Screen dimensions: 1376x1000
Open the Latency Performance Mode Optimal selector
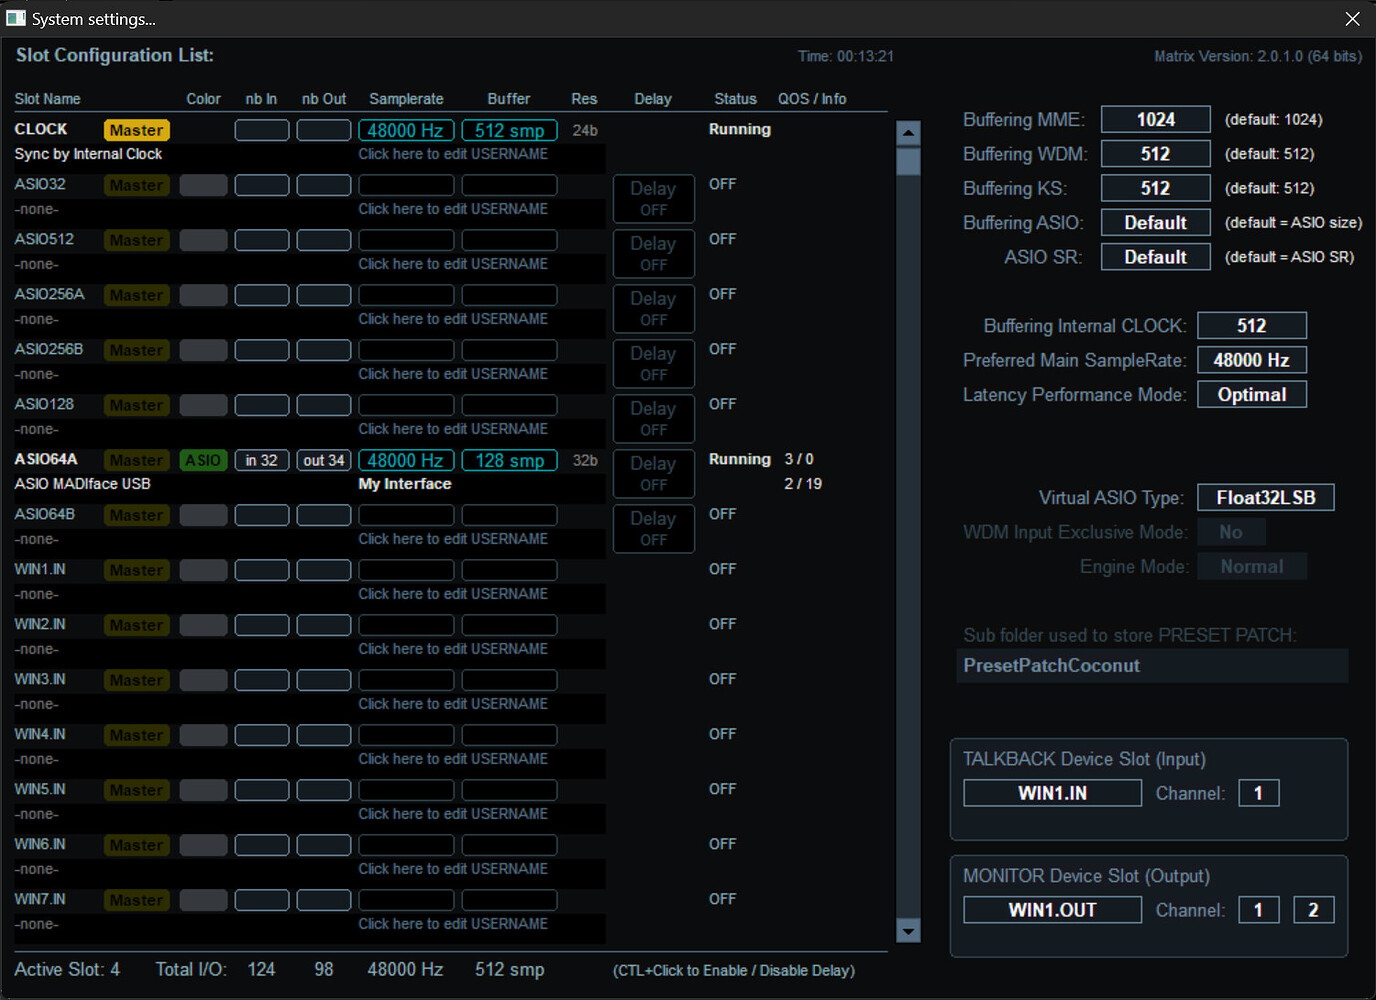[1251, 394]
